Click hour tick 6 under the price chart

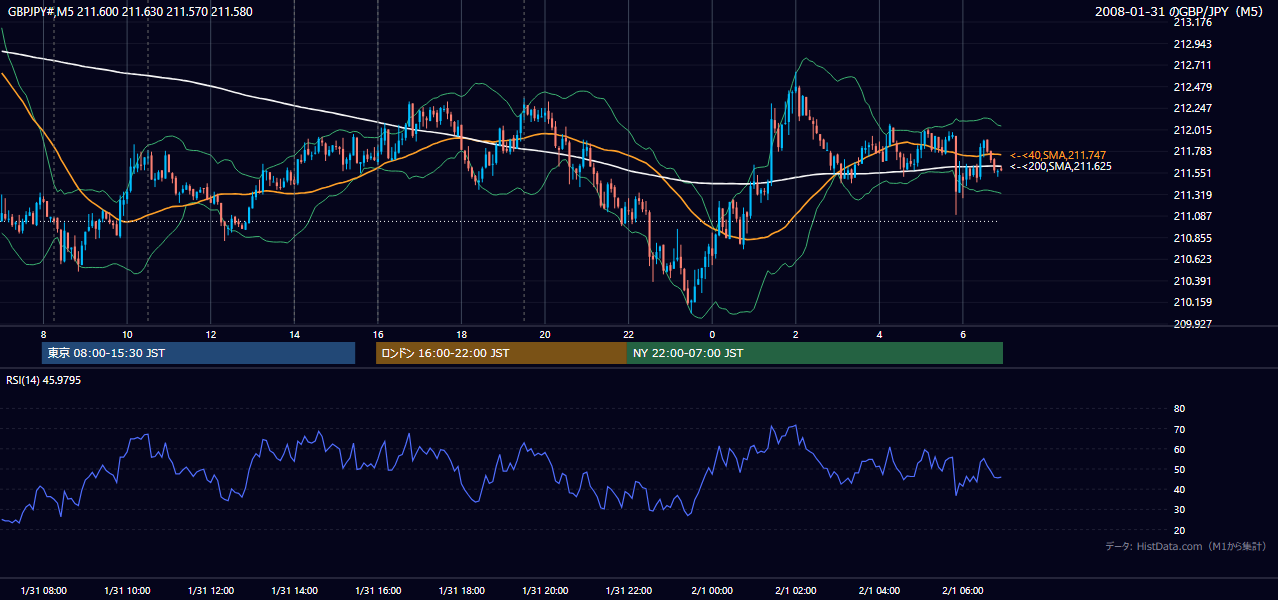(963, 334)
